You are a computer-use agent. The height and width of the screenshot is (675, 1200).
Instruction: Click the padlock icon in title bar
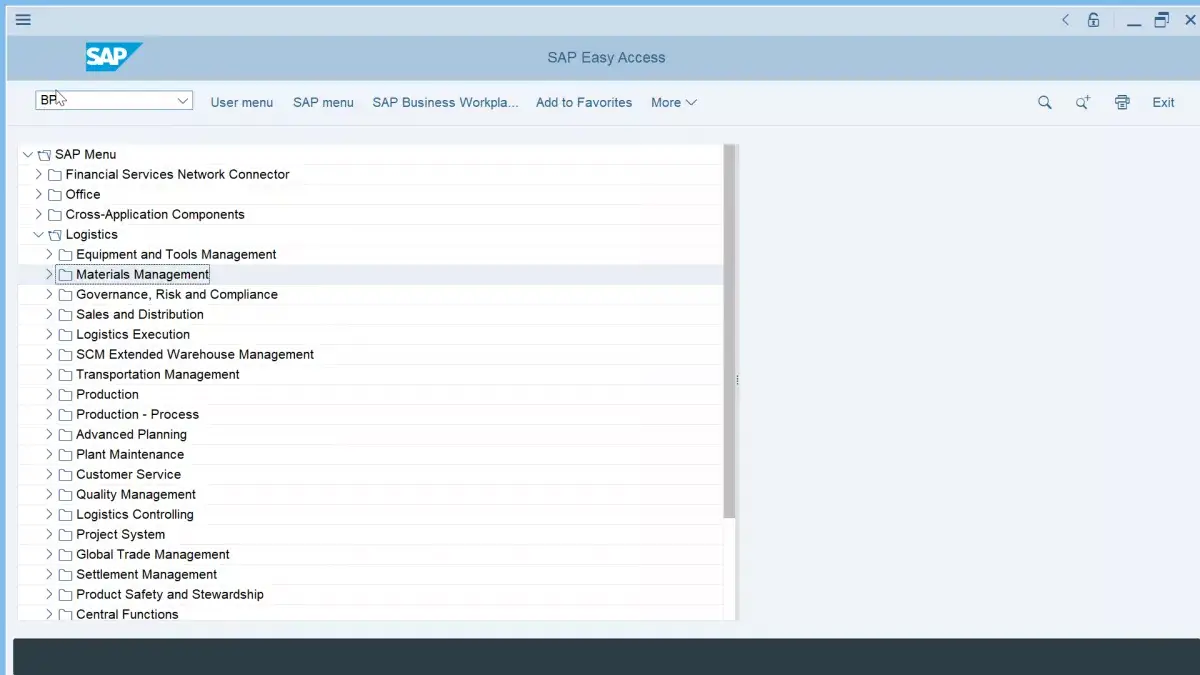[x=1093, y=19]
